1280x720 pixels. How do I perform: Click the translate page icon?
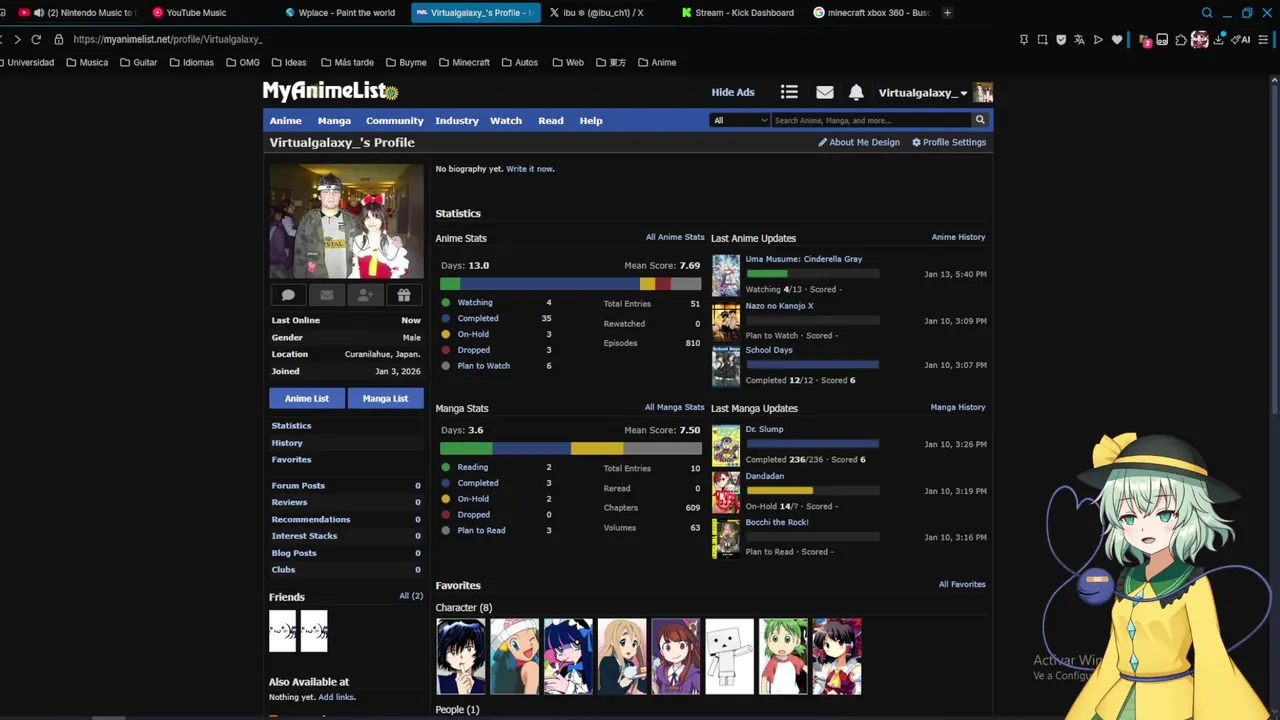[1079, 39]
